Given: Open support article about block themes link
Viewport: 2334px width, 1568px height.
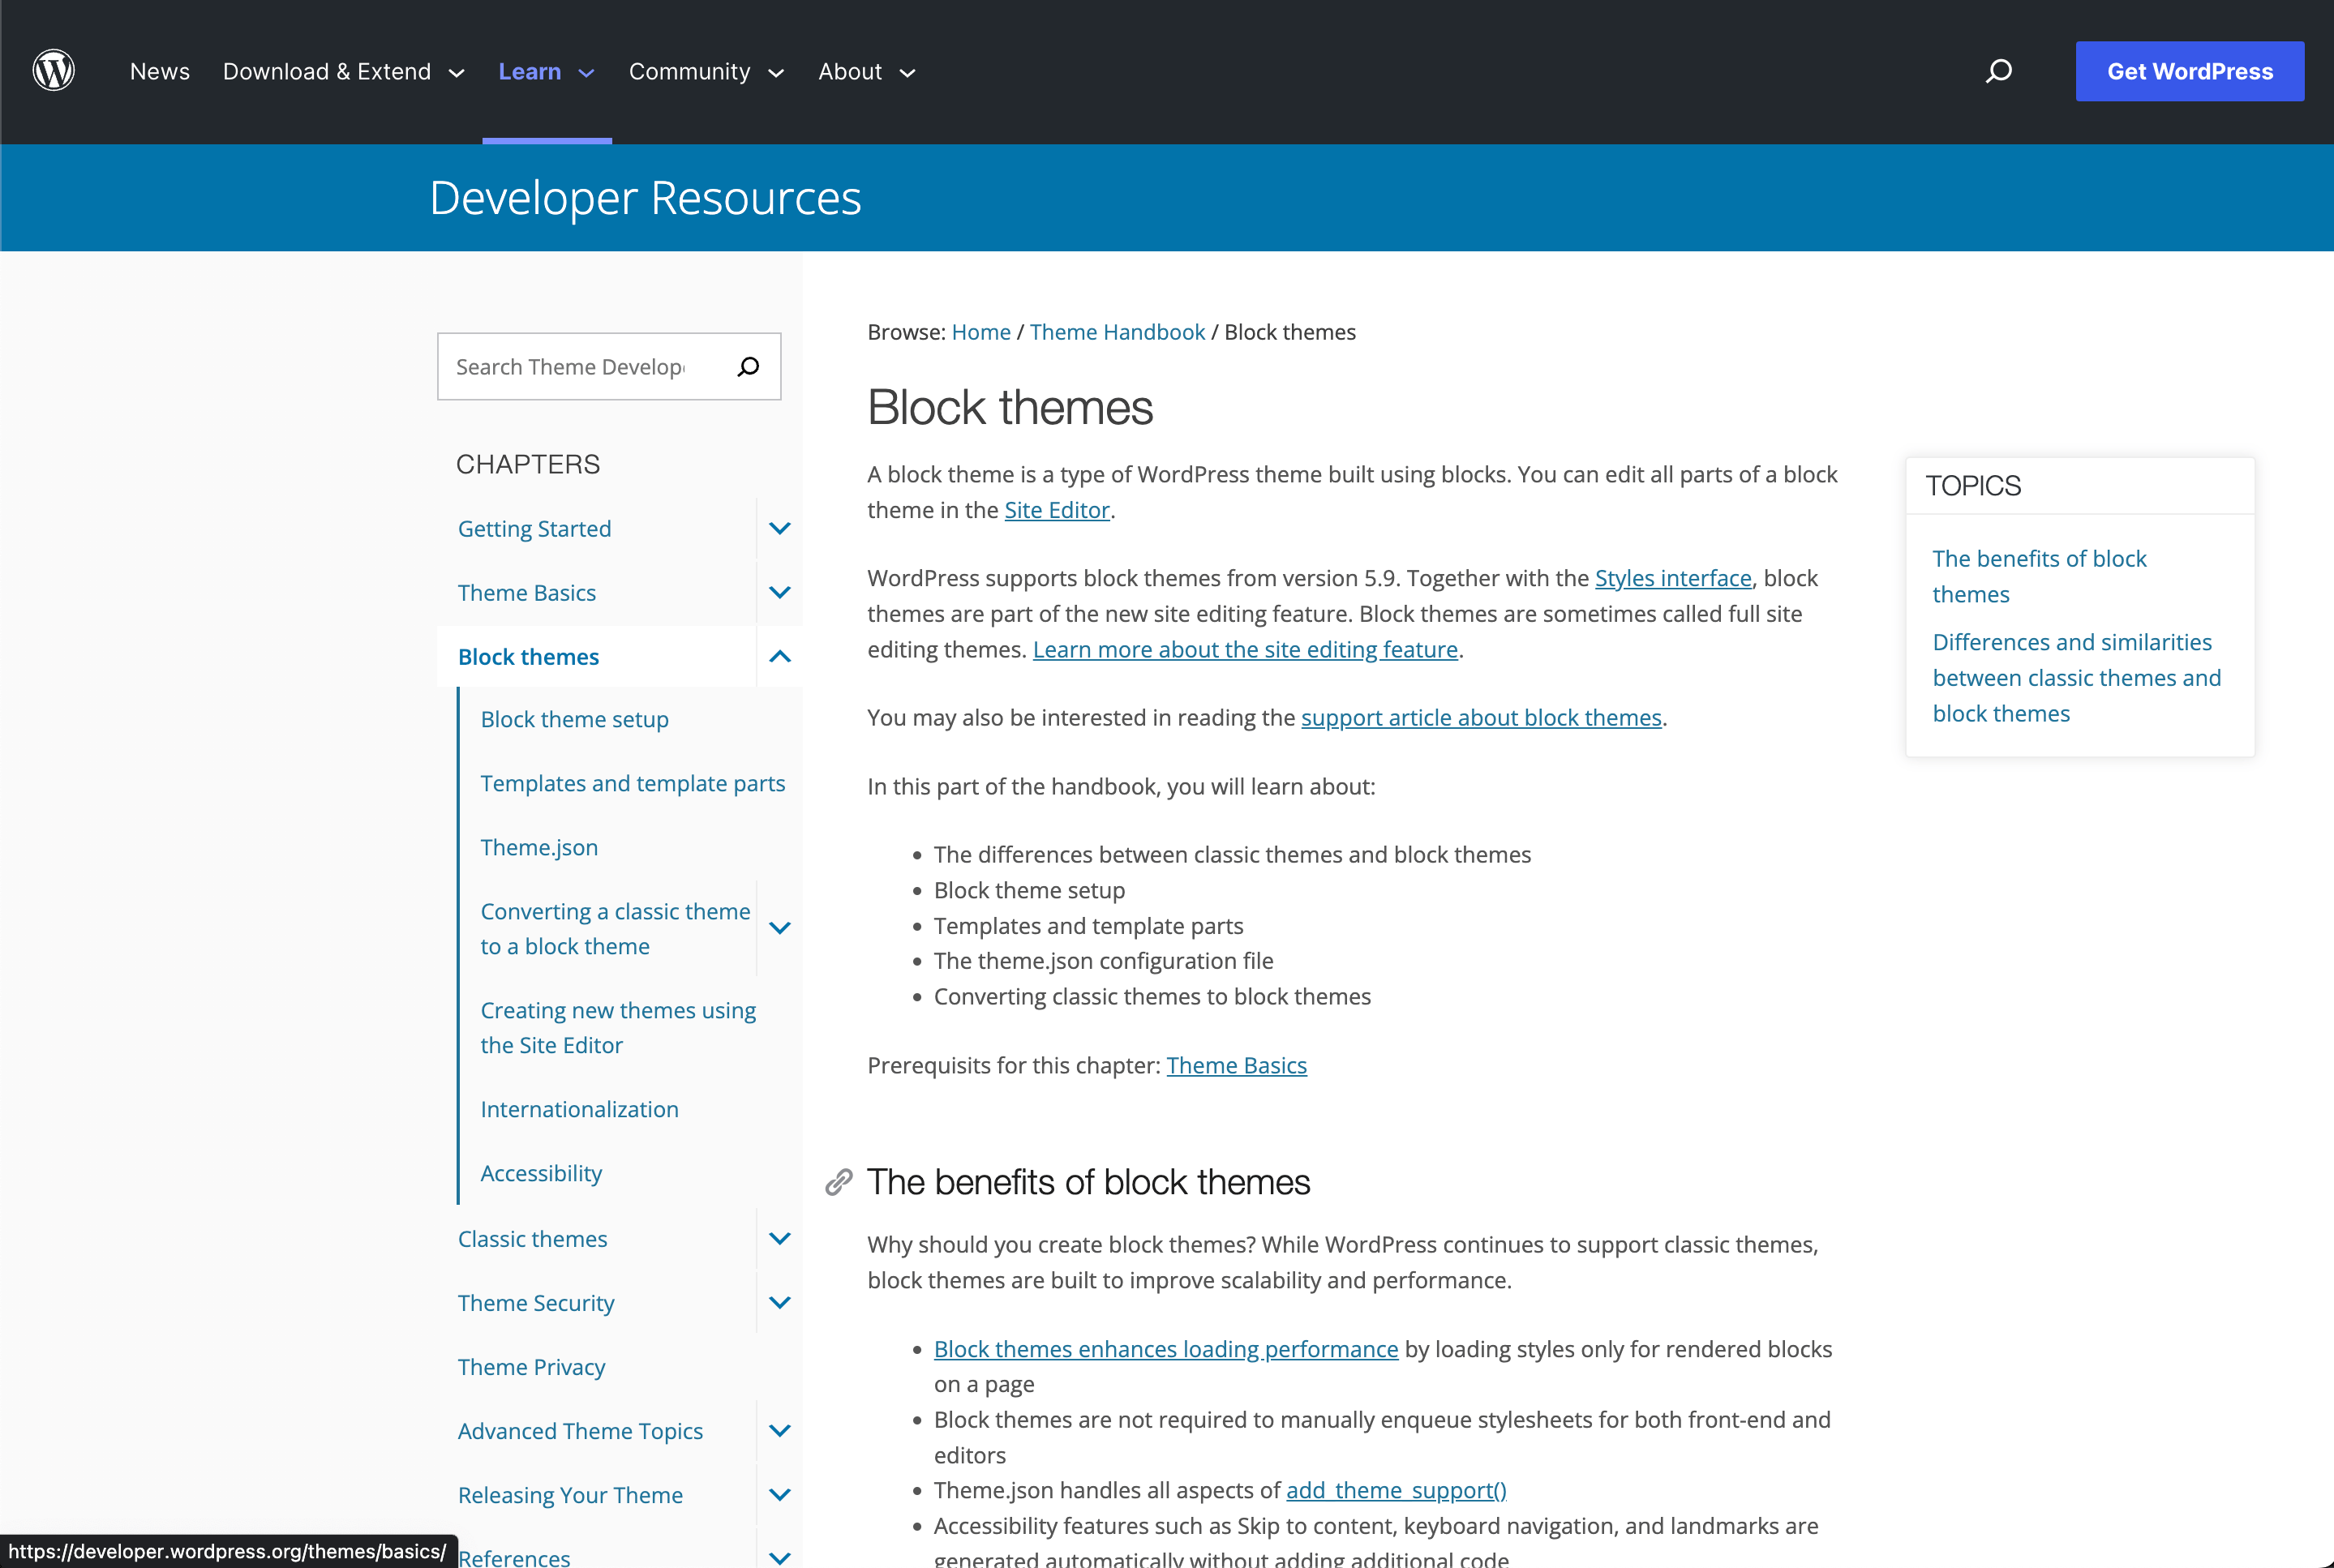Looking at the screenshot, I should (1481, 718).
